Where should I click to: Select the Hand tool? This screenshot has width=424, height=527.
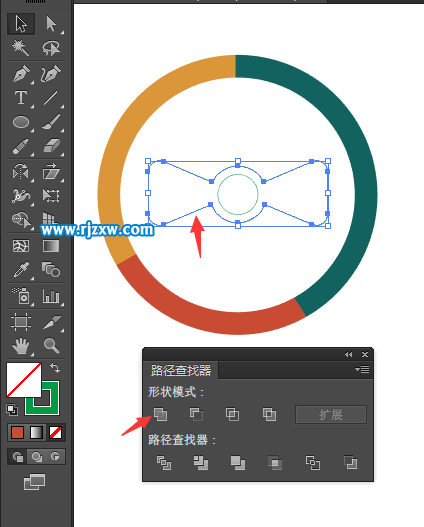(21, 346)
